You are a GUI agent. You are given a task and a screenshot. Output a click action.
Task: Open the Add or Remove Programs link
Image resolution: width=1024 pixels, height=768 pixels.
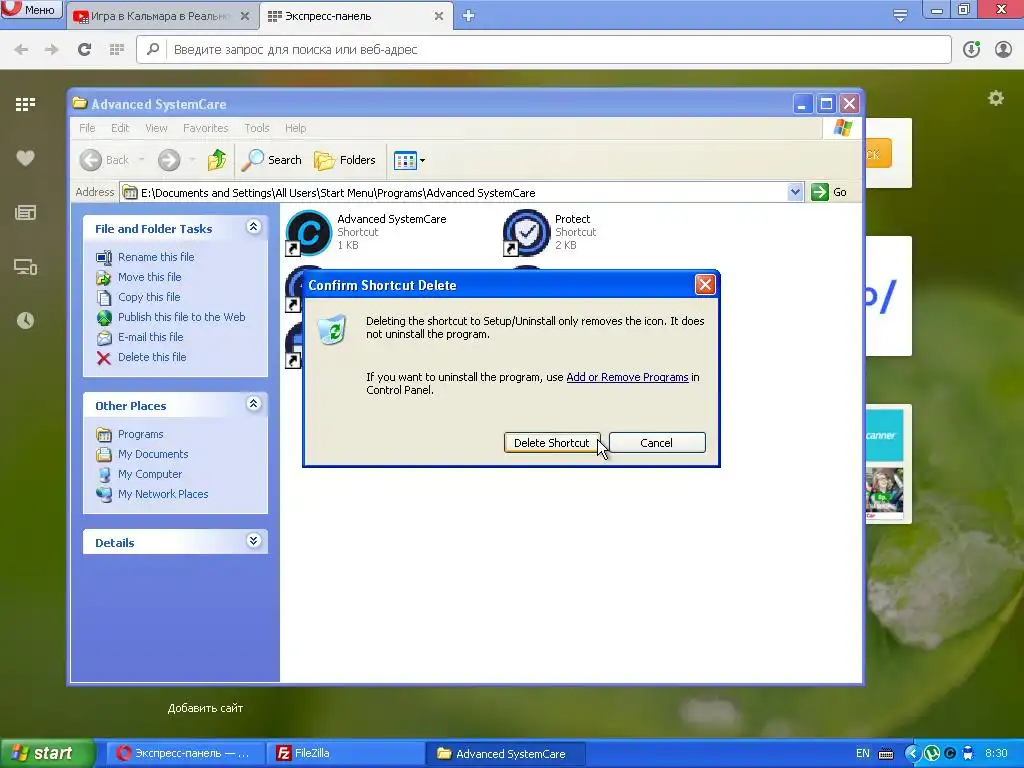point(627,377)
